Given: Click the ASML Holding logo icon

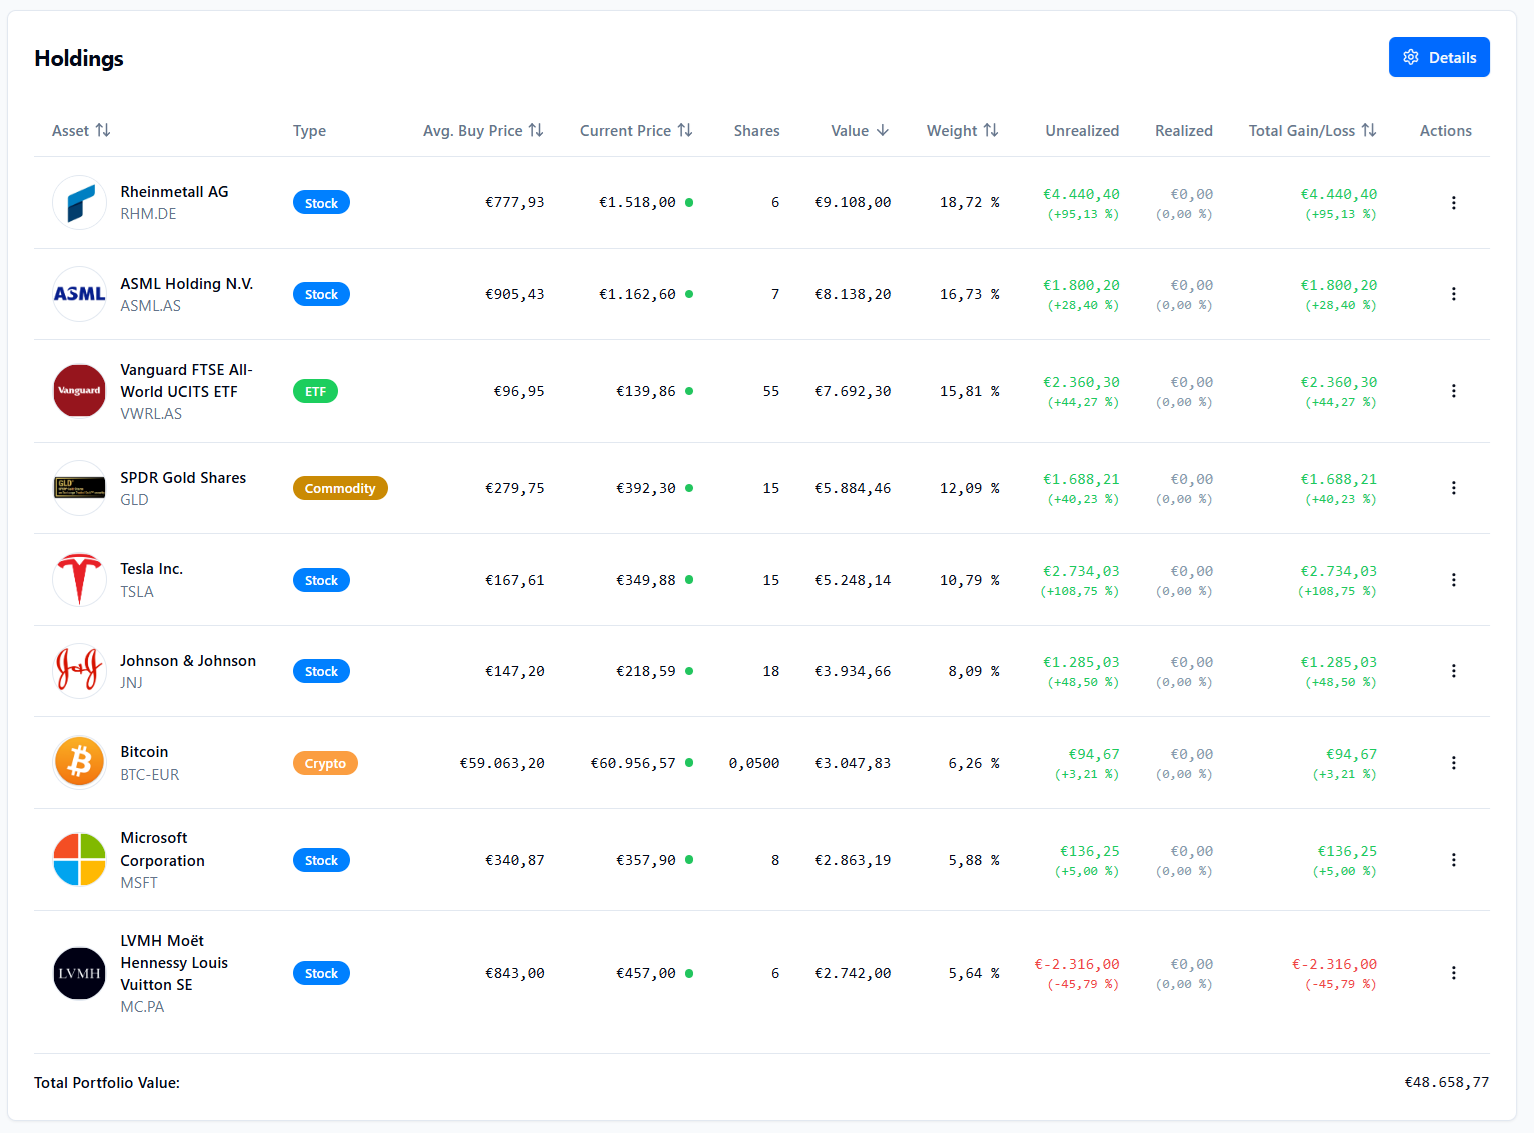Looking at the screenshot, I should pos(79,294).
